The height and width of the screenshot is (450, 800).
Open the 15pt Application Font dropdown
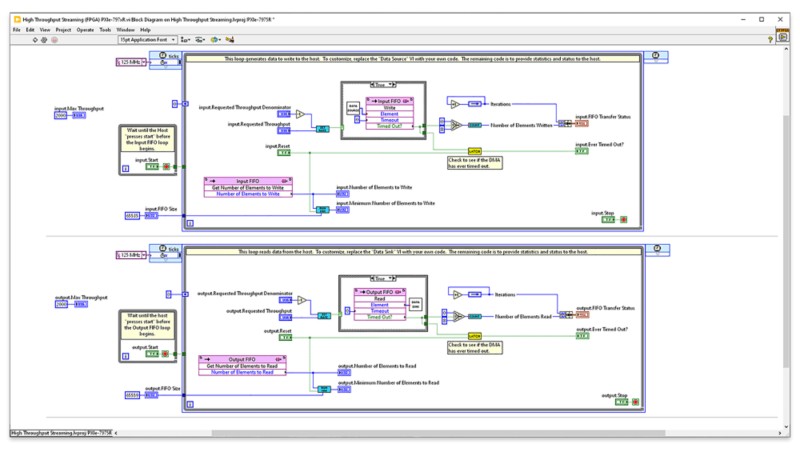[x=147, y=39]
